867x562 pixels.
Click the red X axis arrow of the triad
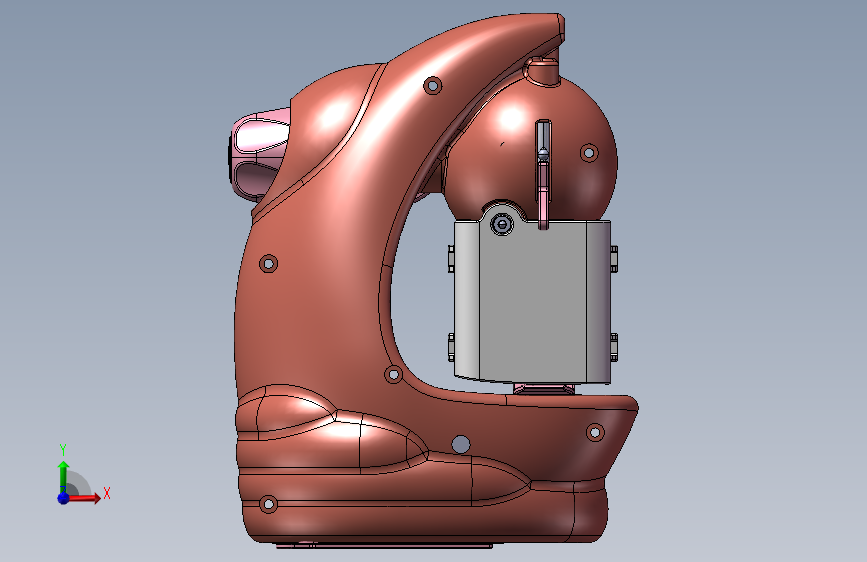pos(83,498)
